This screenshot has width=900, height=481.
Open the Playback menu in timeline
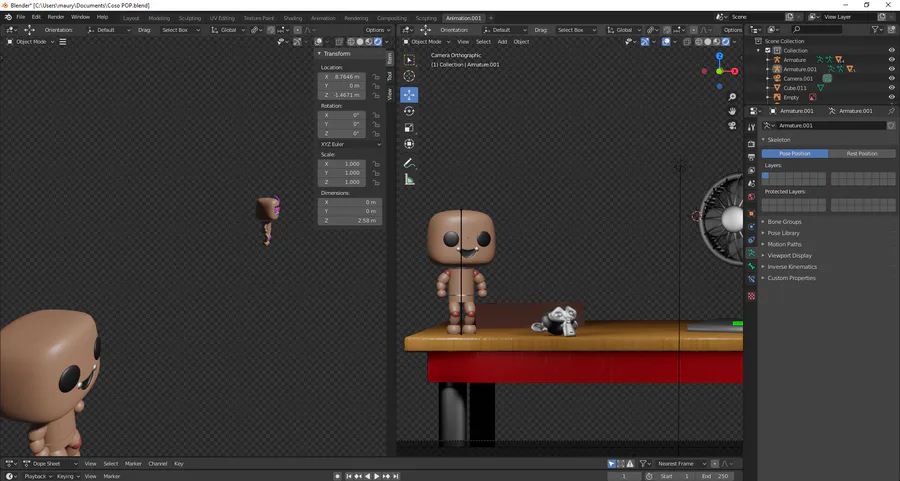[38, 476]
